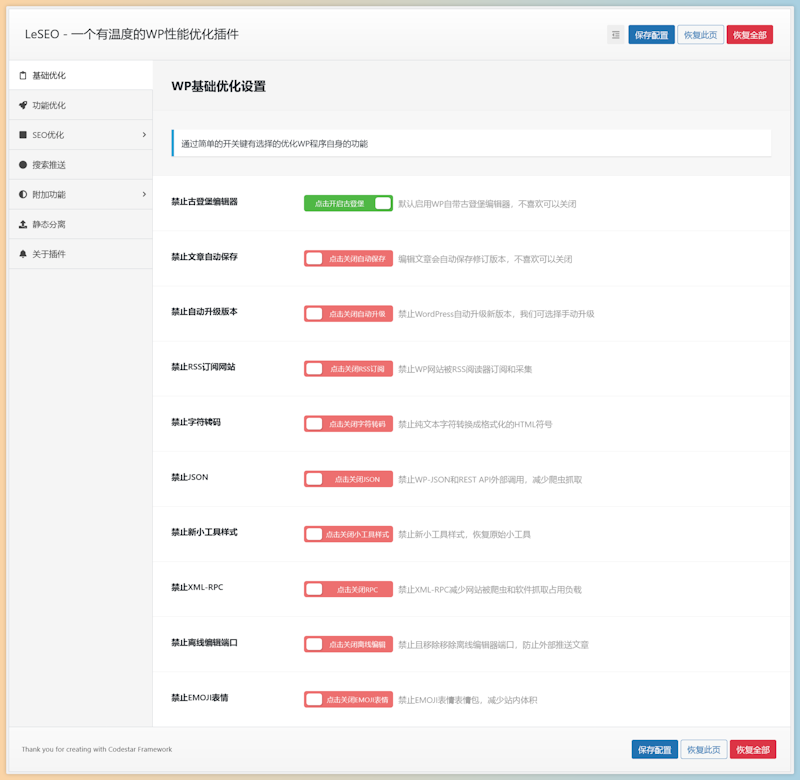Viewport: 800px width, 780px height.
Task: Click the bottom 恢复全部 button
Action: point(753,749)
